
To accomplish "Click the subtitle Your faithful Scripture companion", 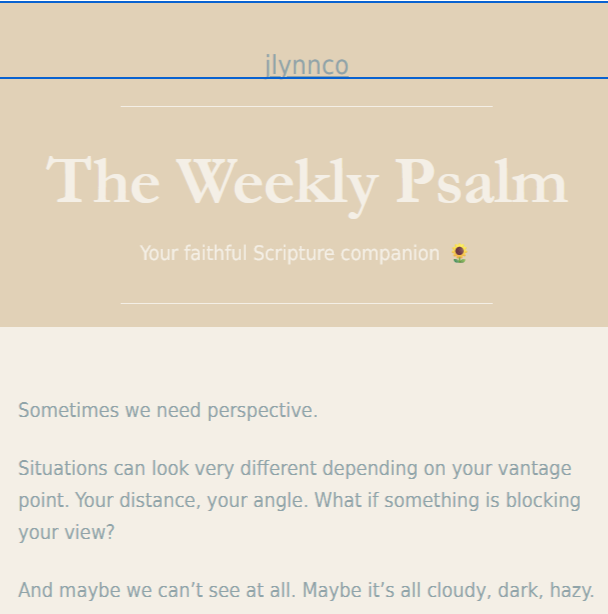I will pyautogui.click(x=290, y=253).
